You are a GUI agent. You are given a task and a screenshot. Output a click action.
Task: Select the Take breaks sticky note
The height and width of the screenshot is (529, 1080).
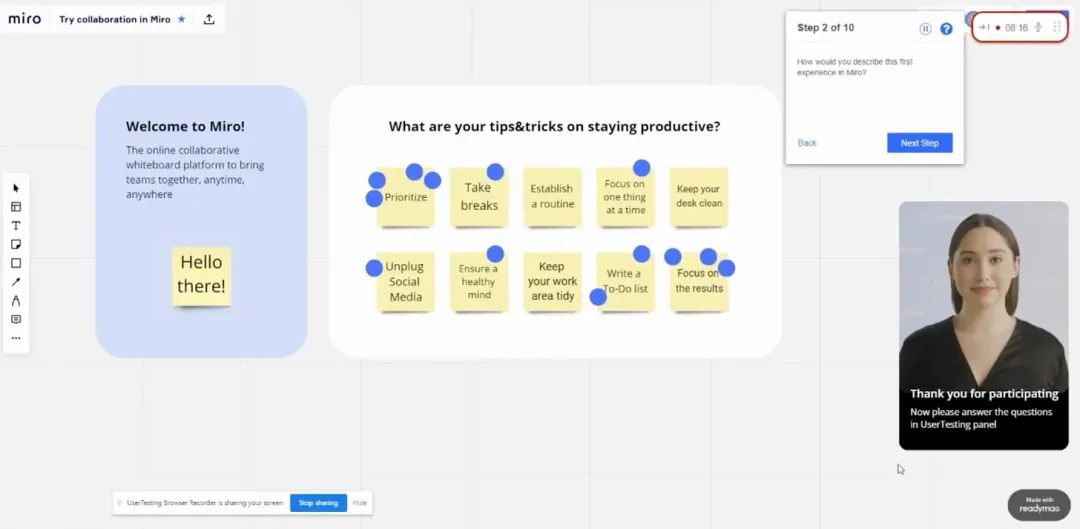pyautogui.click(x=479, y=196)
